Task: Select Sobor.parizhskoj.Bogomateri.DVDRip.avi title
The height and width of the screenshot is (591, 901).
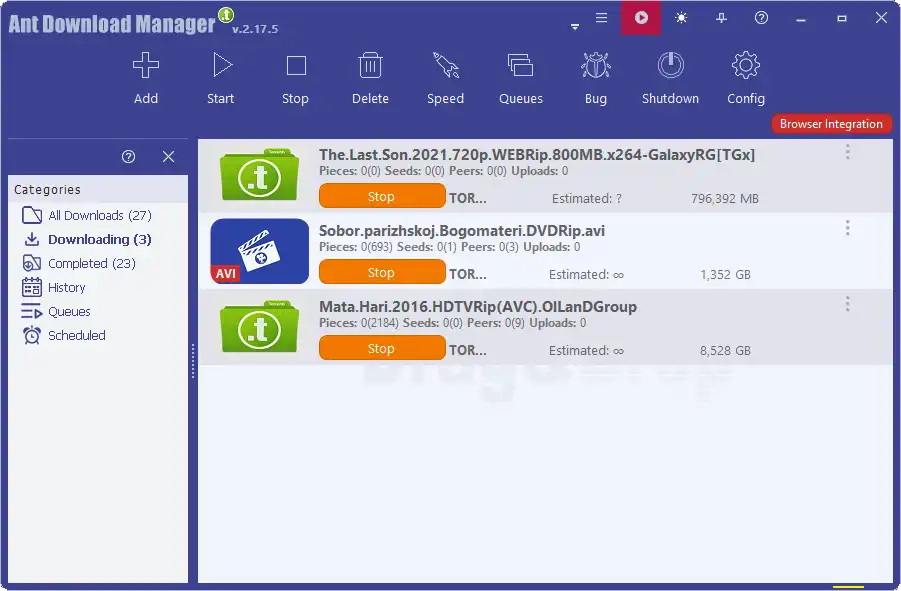Action: pos(462,231)
